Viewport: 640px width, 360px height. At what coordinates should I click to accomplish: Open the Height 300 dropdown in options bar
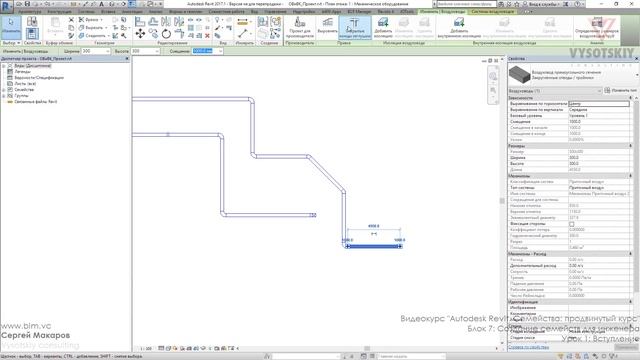[157, 51]
